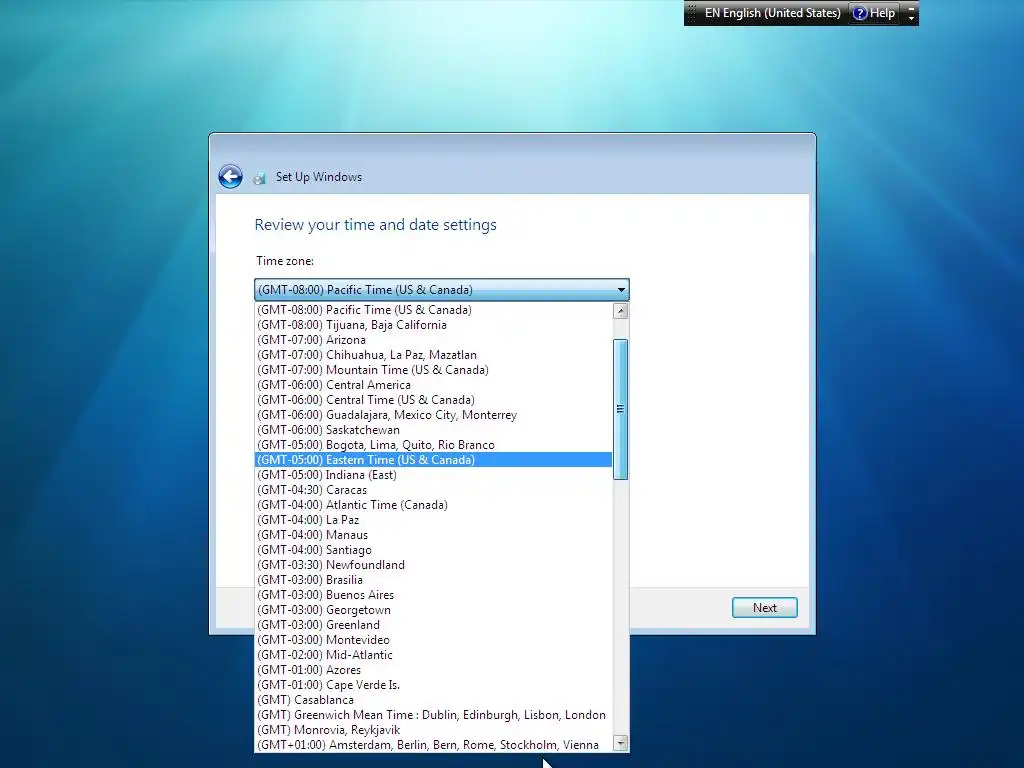Screen dimensions: 1024x768
Task: Collapse the Time zone combo box arrow
Action: (x=621, y=289)
